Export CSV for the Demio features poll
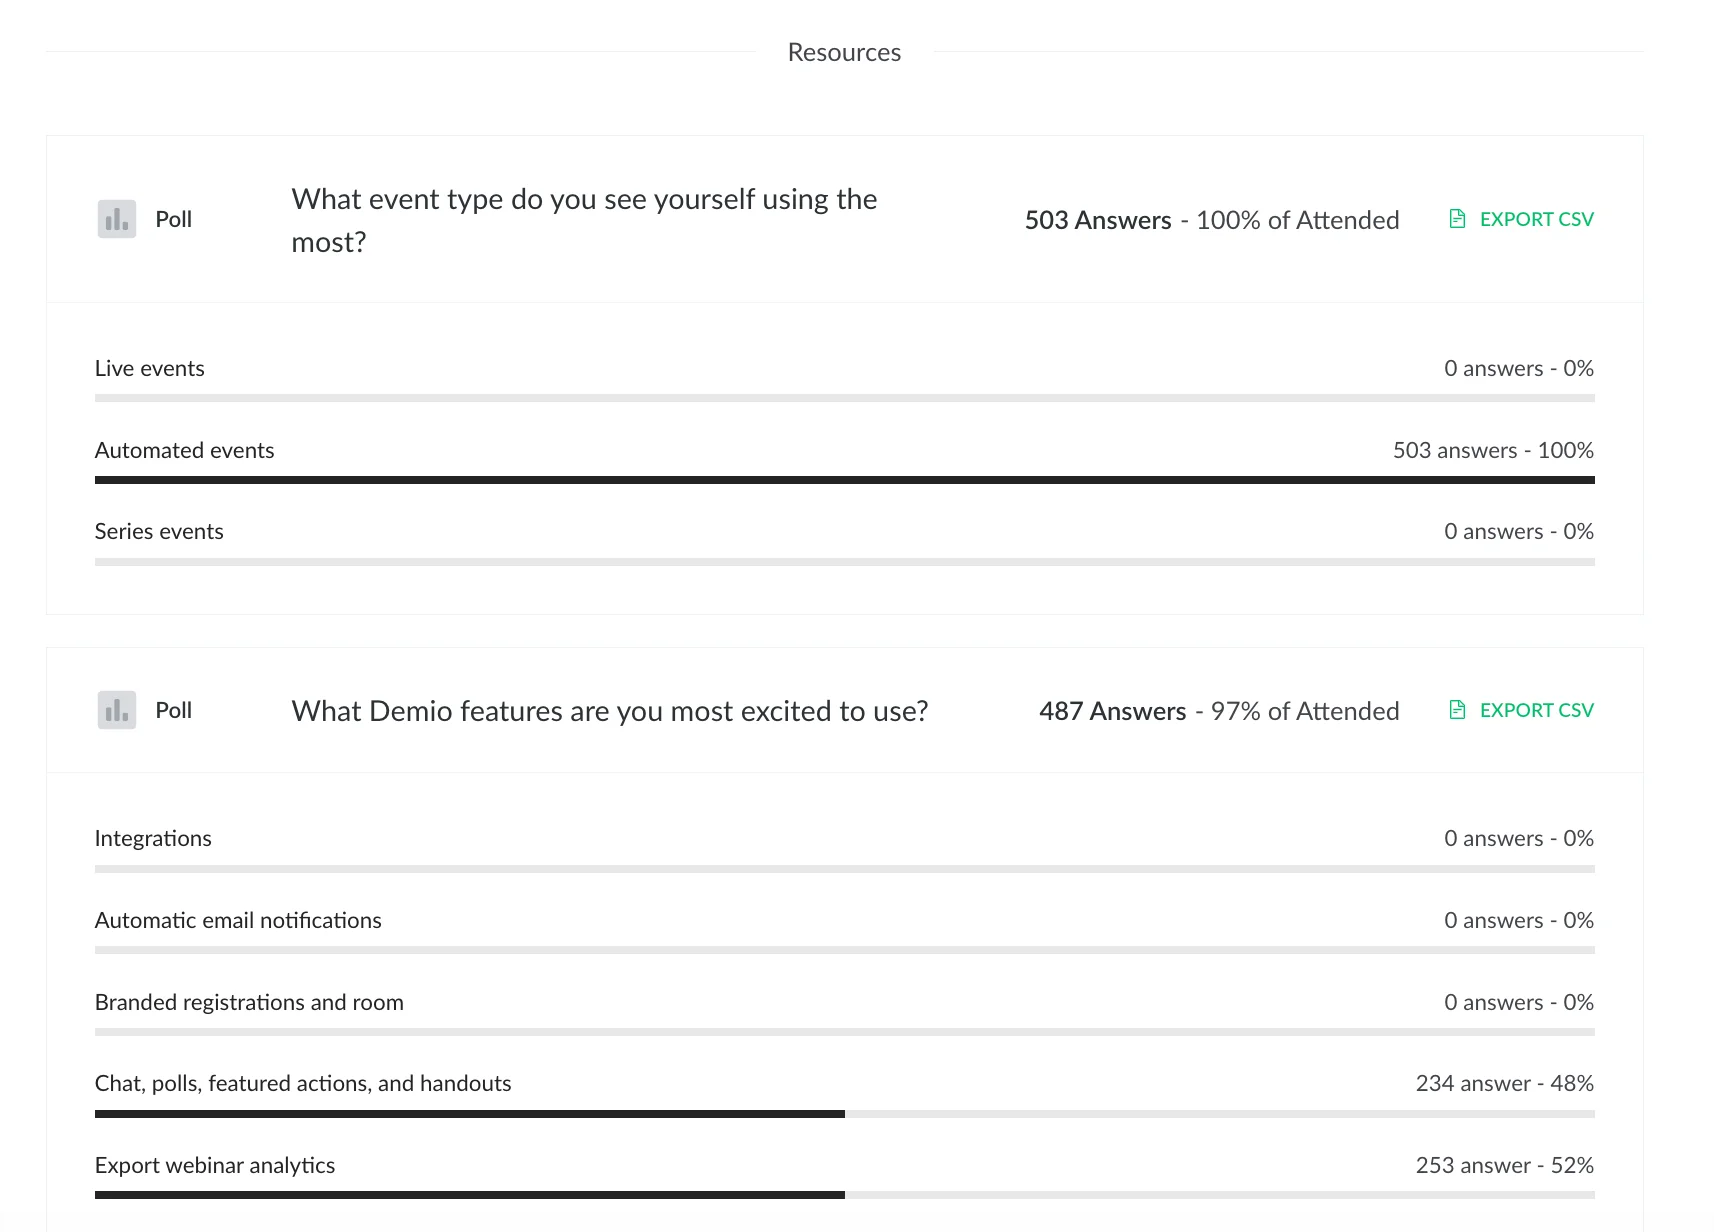Image resolution: width=1714 pixels, height=1232 pixels. 1537,710
